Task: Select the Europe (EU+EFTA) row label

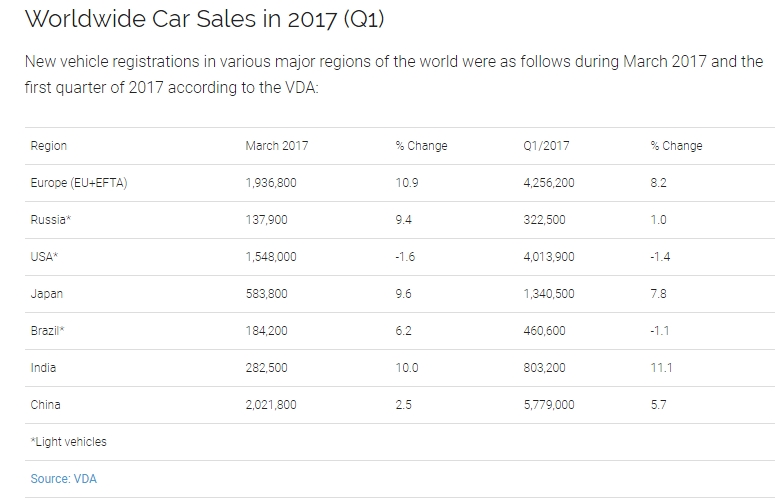Action: pyautogui.click(x=80, y=183)
